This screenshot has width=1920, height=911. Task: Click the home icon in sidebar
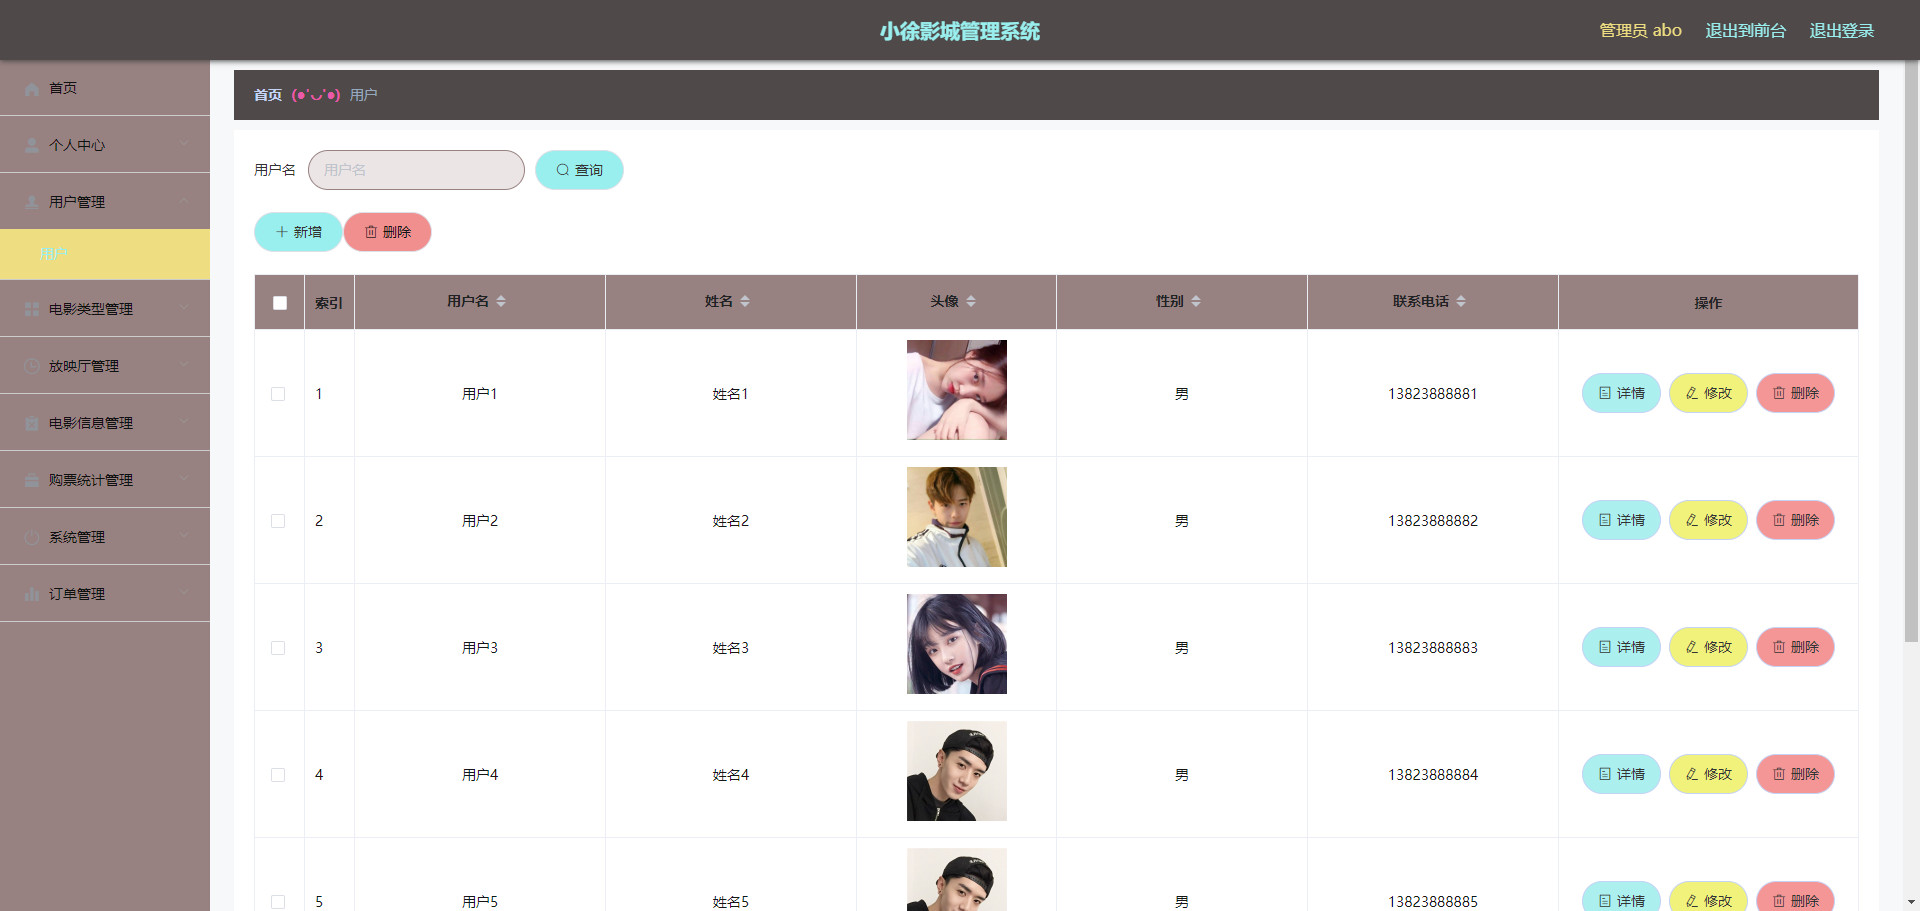(32, 89)
